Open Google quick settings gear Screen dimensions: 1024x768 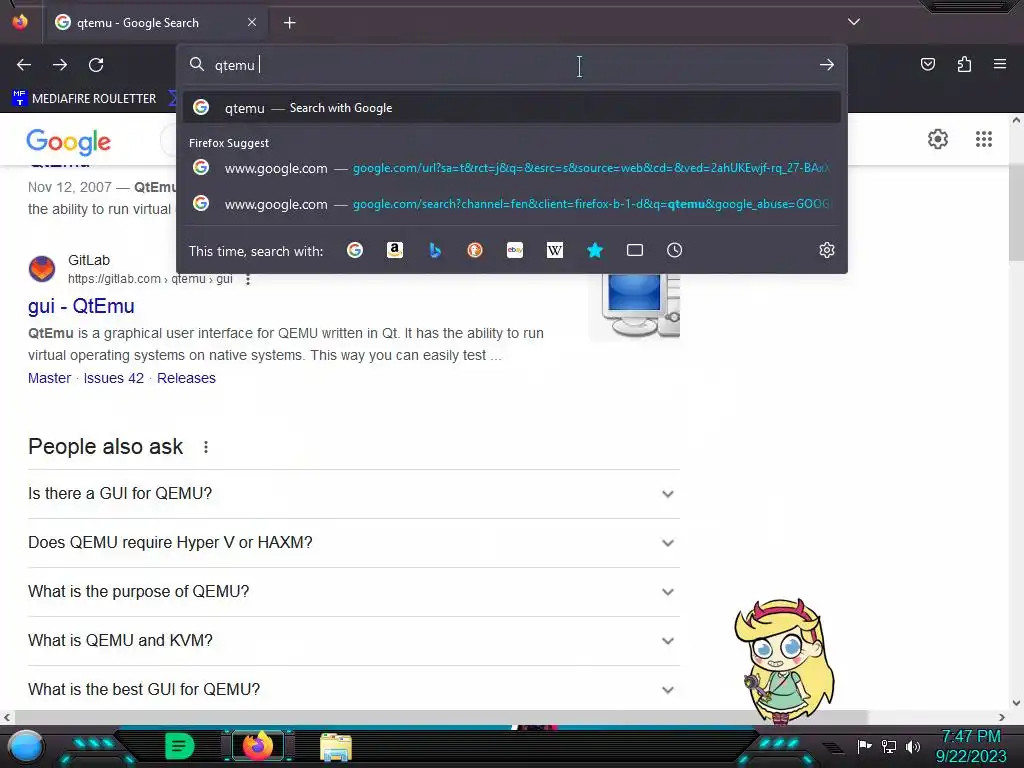[x=938, y=139]
